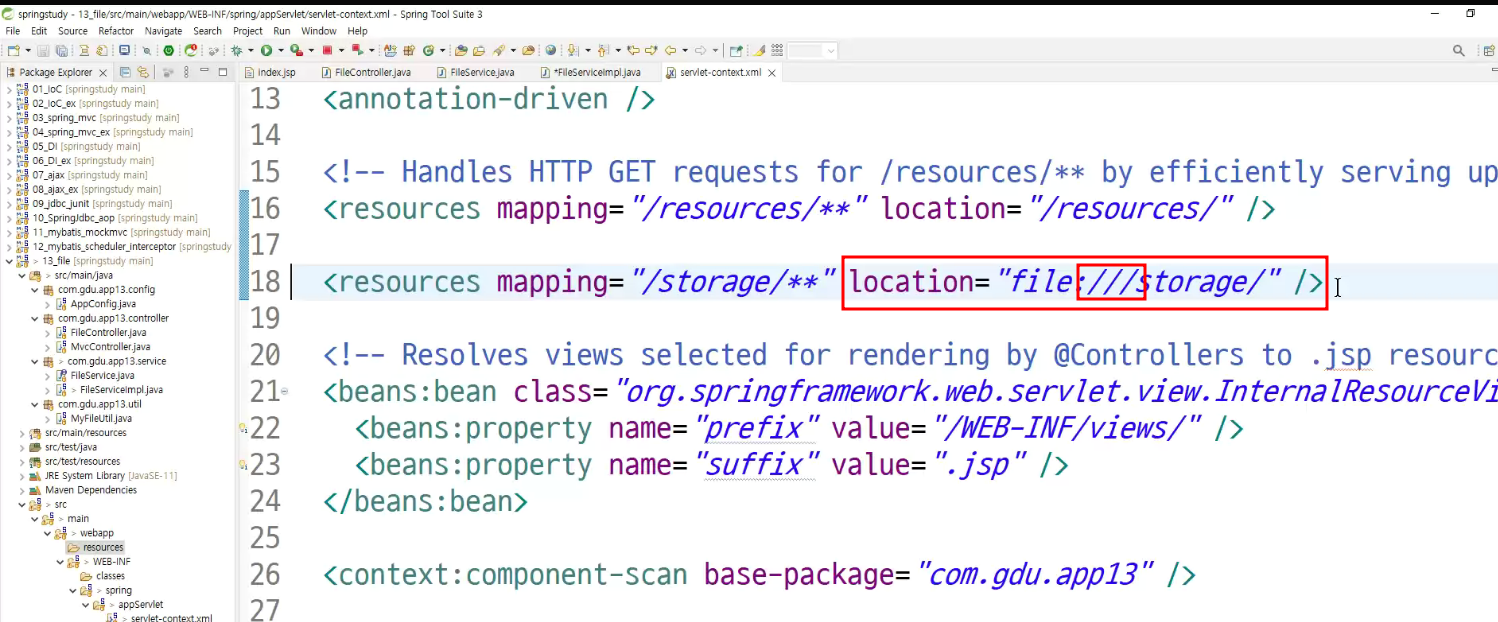The width and height of the screenshot is (1498, 622).
Task: Click the green Boot Dashboard power icon
Action: [168, 50]
